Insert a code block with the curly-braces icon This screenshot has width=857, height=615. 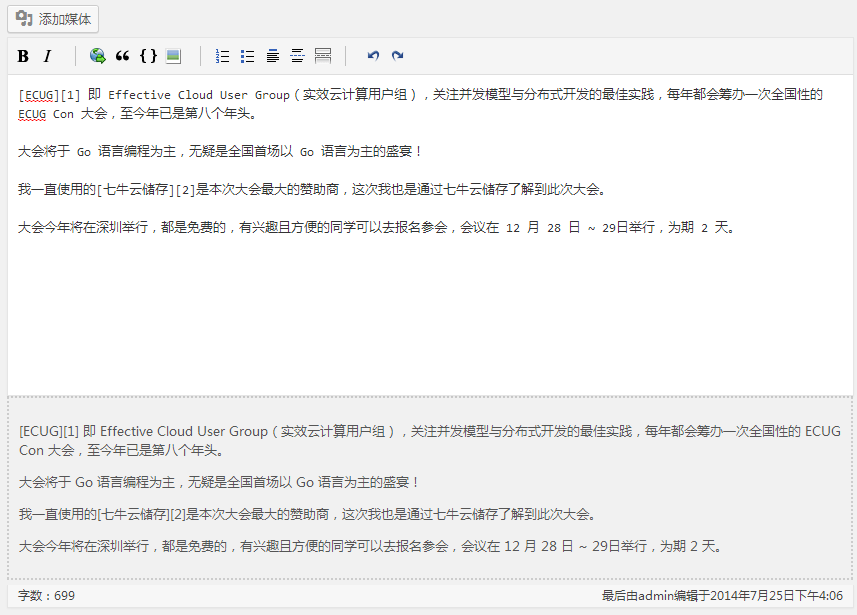pyautogui.click(x=148, y=56)
